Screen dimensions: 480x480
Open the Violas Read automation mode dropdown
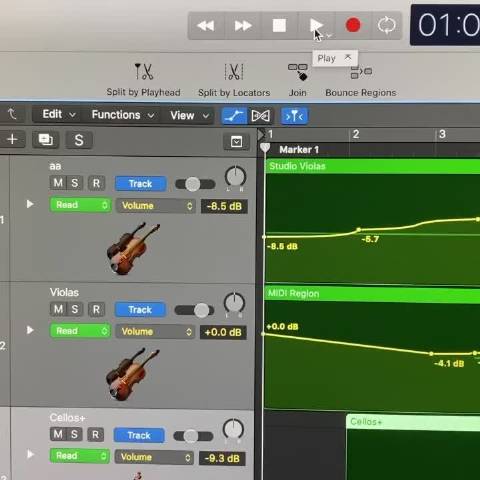tap(80, 331)
